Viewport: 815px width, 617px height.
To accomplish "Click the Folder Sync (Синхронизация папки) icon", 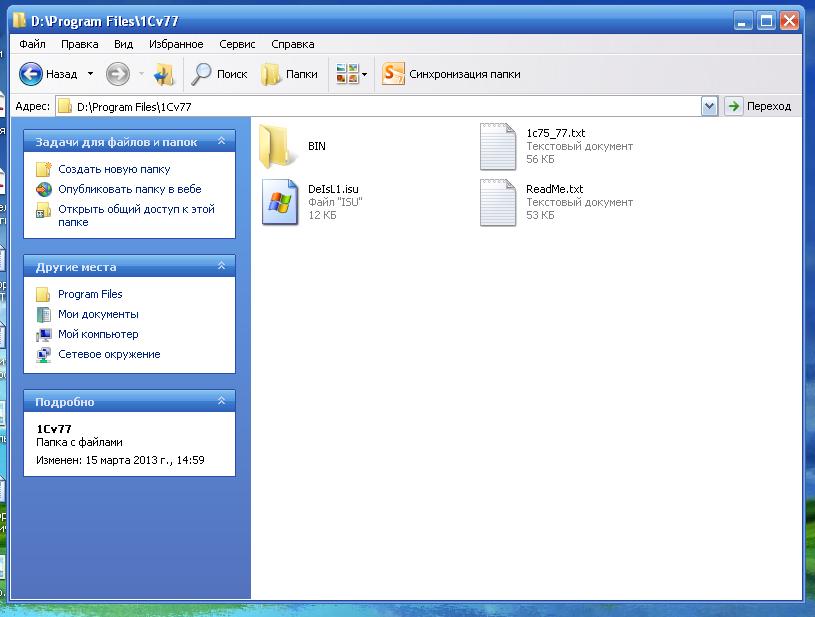I will point(394,74).
